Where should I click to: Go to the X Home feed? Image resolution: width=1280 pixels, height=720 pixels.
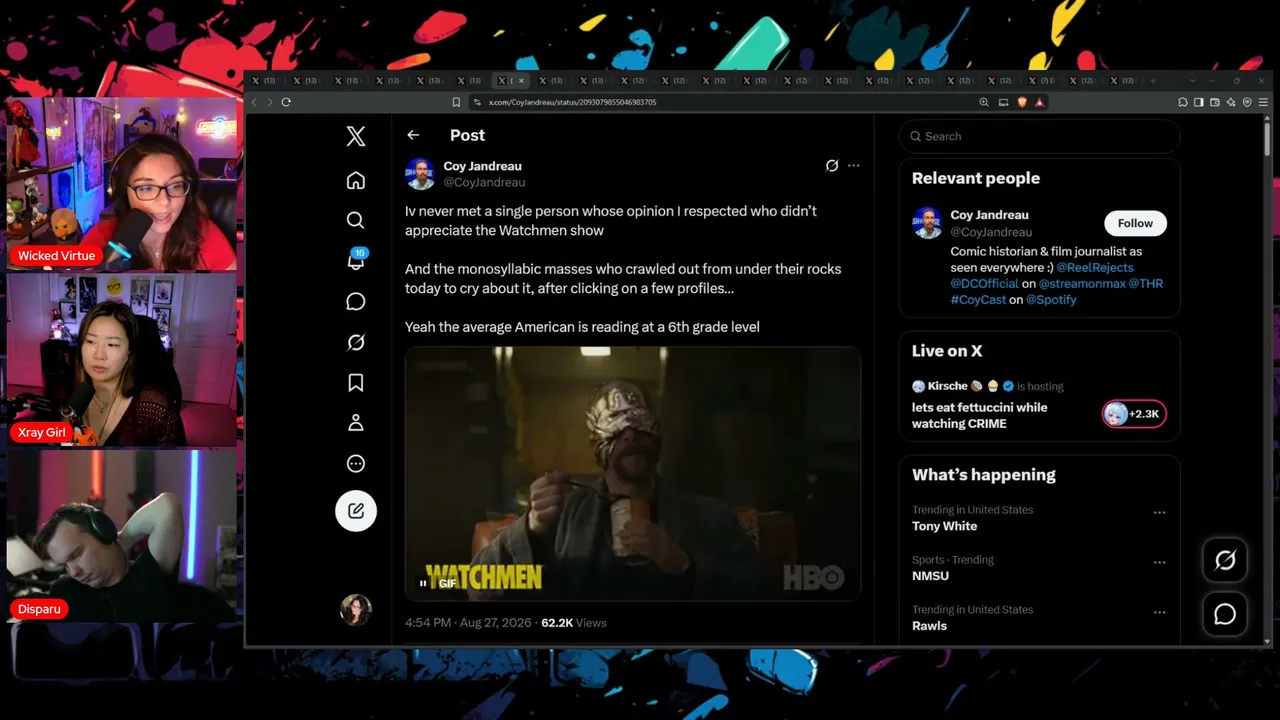(x=356, y=181)
